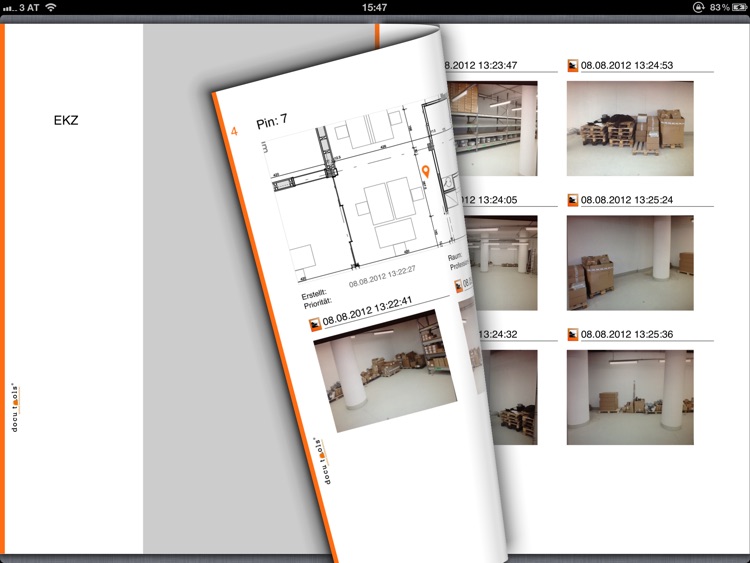Tap the created date 08.08.2012 13:22:27
750x563 pixels.
tap(382, 276)
